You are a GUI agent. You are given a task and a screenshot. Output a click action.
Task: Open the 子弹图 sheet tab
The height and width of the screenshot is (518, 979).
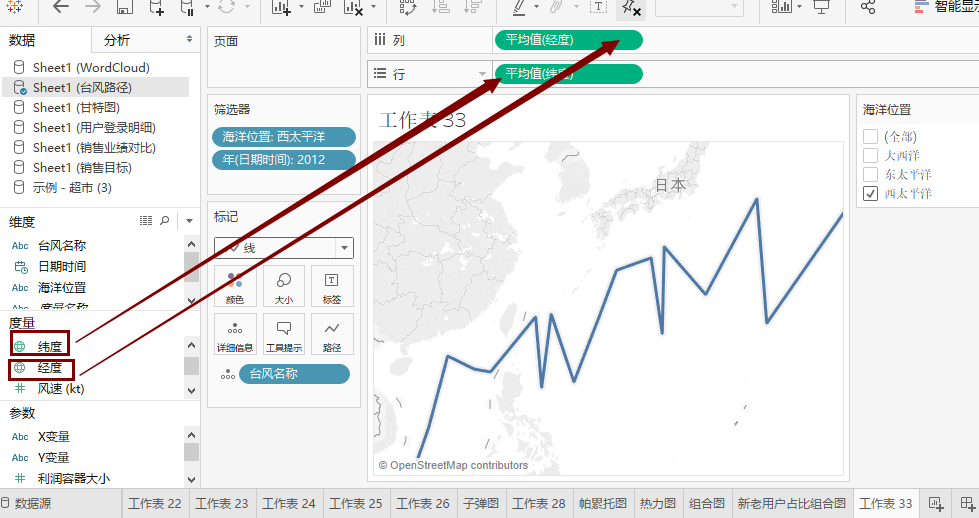(x=481, y=504)
